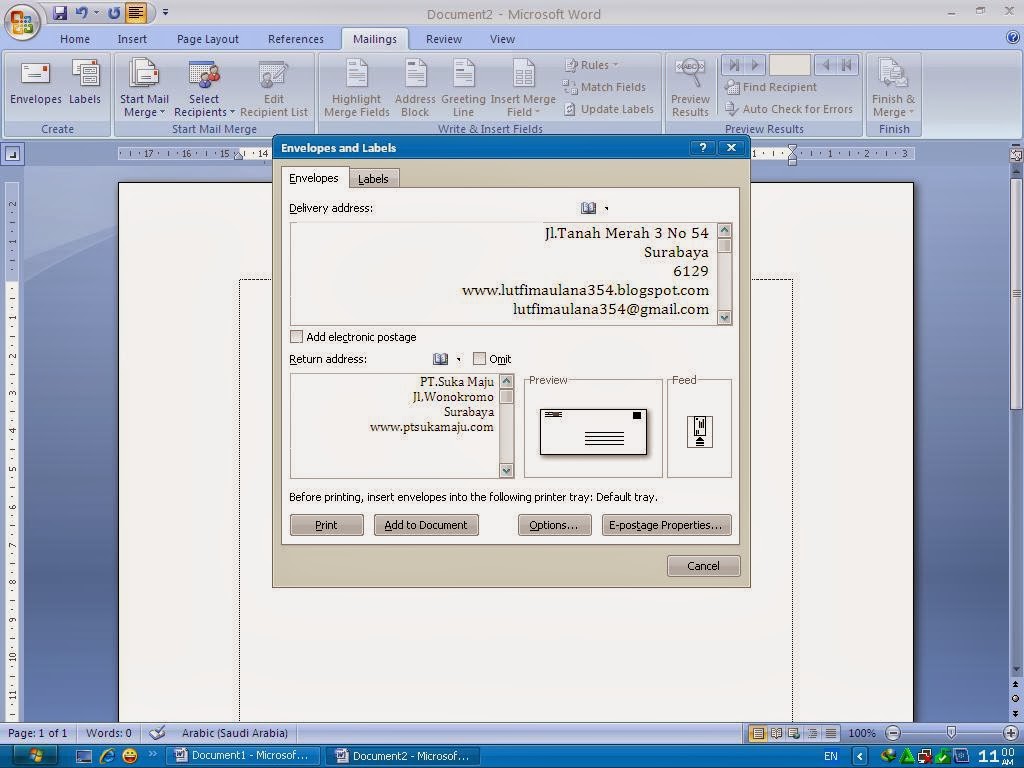Expand the Rules dropdown menu
1024x768 pixels.
click(x=592, y=64)
